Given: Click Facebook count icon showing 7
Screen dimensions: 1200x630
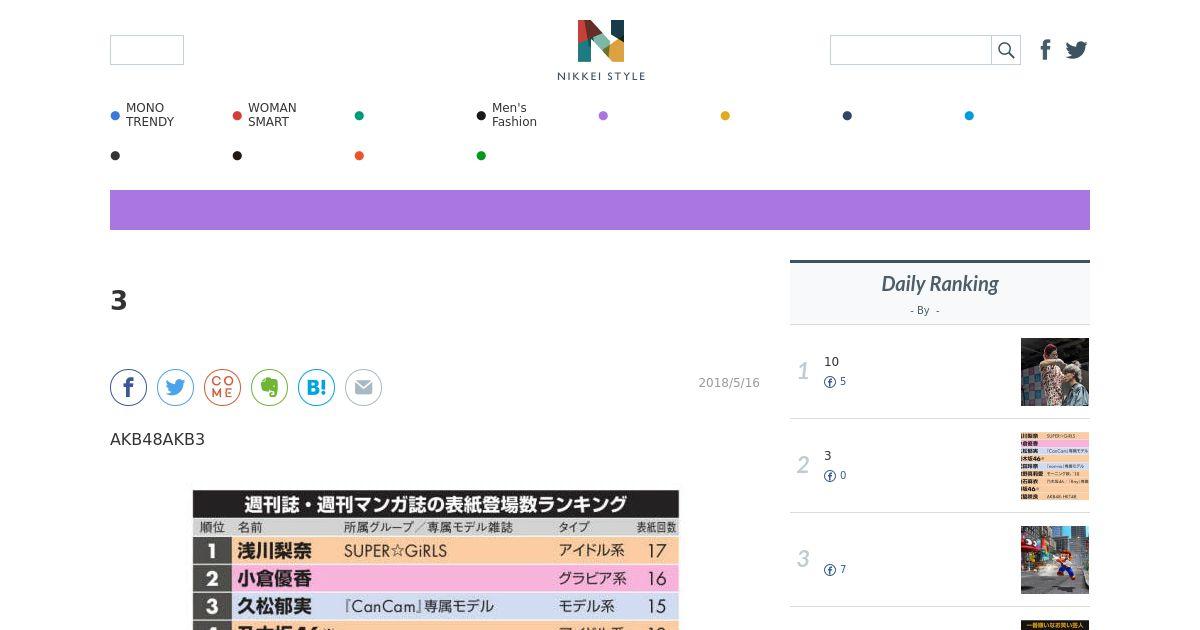Looking at the screenshot, I should click(830, 570).
